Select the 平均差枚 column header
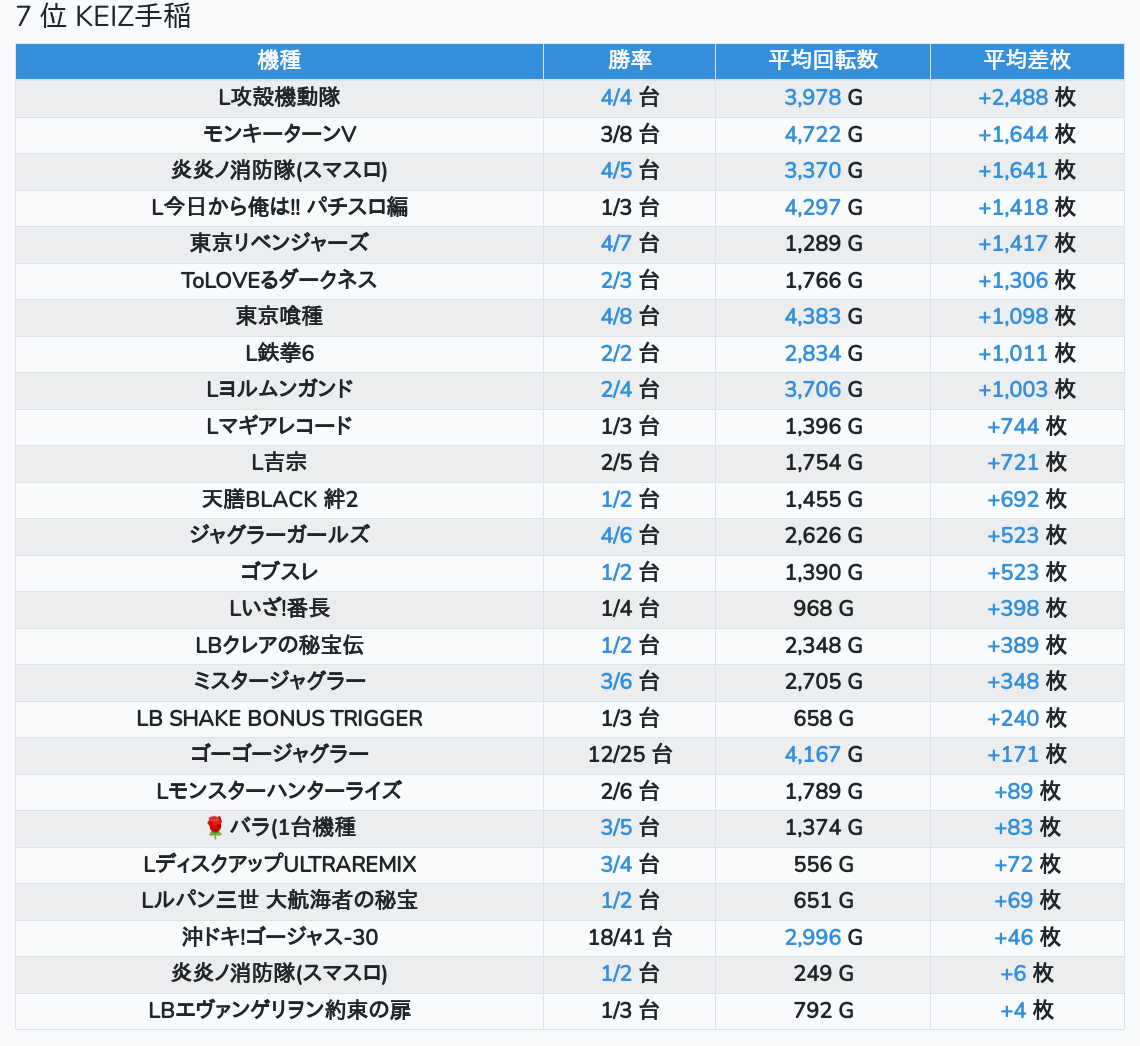Viewport: 1140px width, 1046px height. (1026, 60)
